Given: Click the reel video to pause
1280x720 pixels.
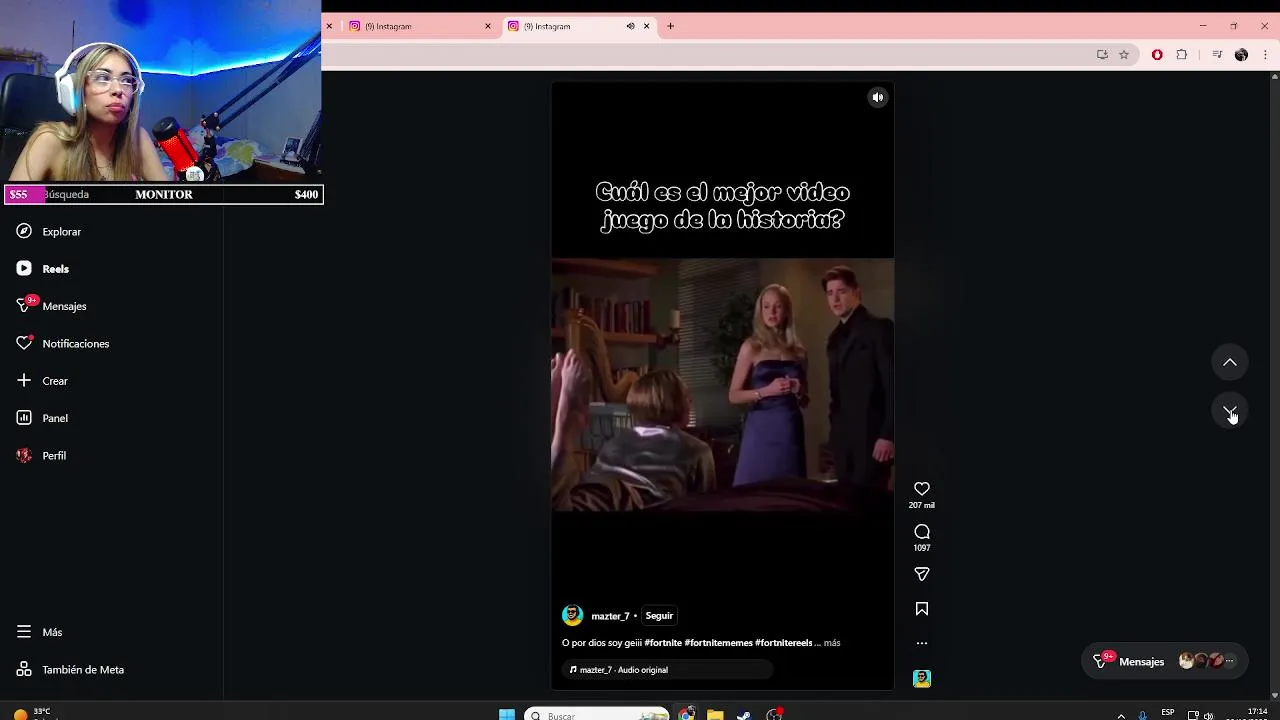Looking at the screenshot, I should point(722,385).
